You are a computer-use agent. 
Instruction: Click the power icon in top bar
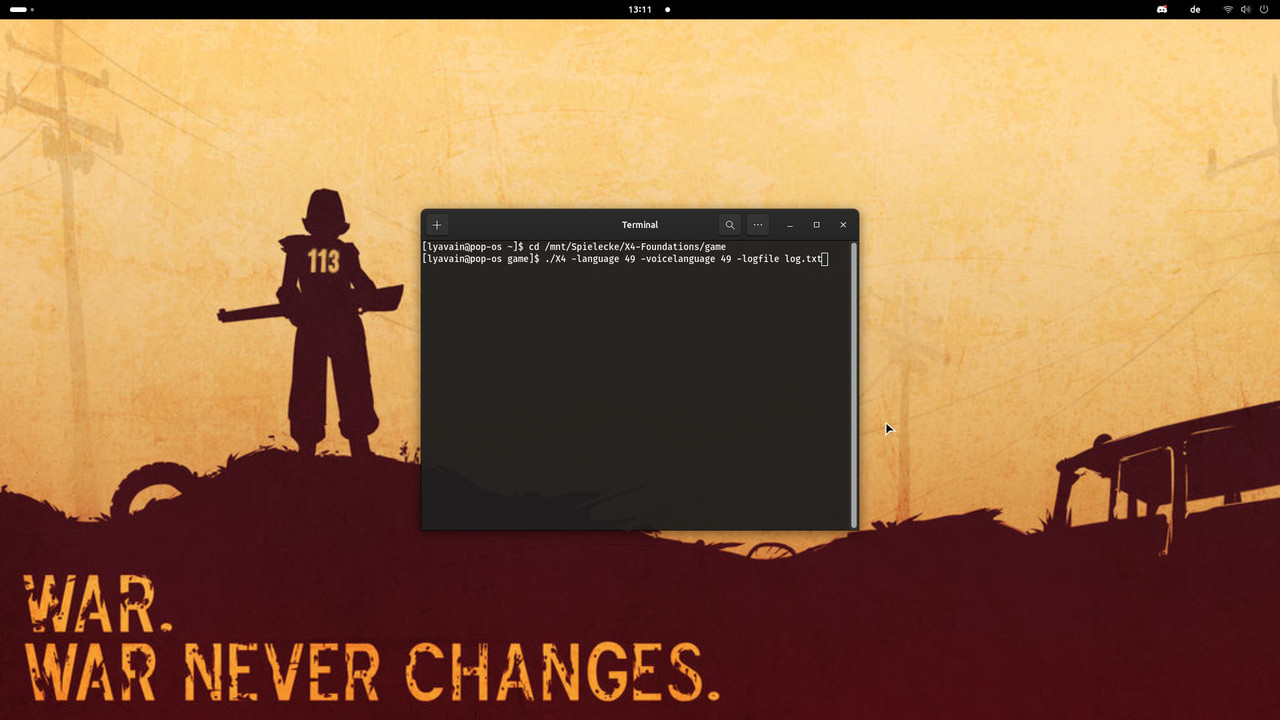pyautogui.click(x=1264, y=9)
